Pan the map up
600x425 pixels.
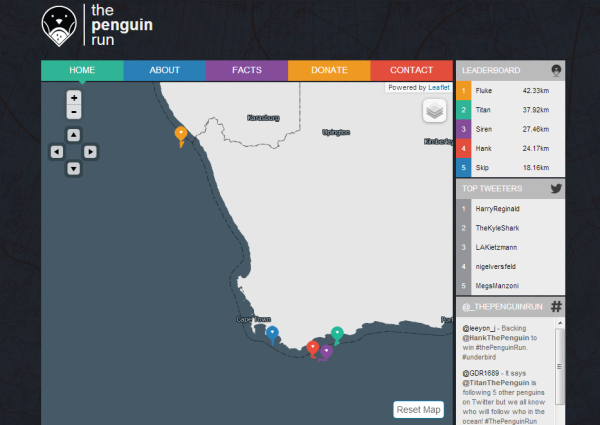73,135
